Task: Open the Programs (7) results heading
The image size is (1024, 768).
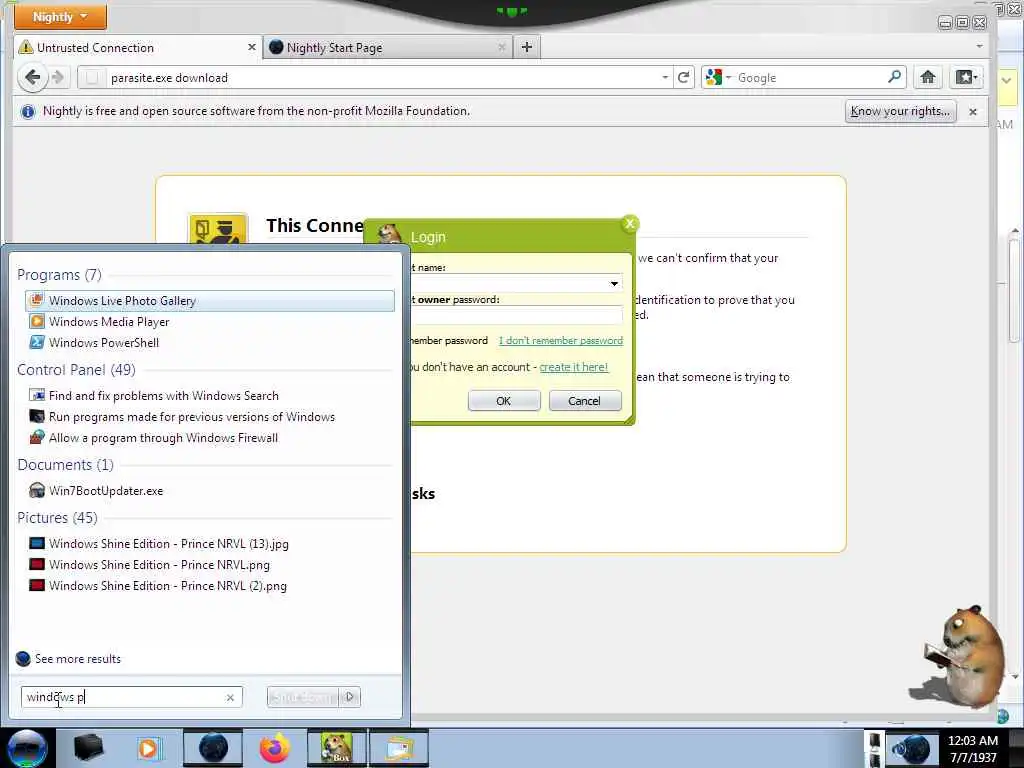Action: coord(59,274)
